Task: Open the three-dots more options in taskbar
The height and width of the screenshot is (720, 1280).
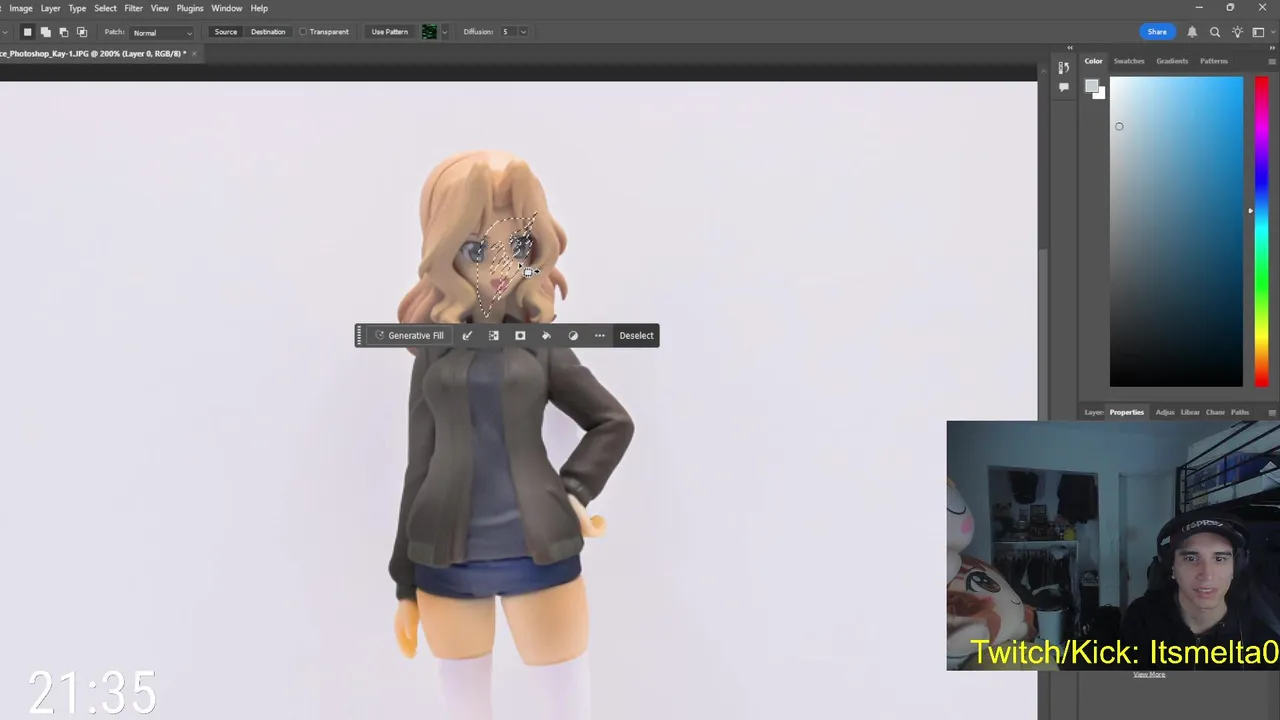Action: [600, 336]
